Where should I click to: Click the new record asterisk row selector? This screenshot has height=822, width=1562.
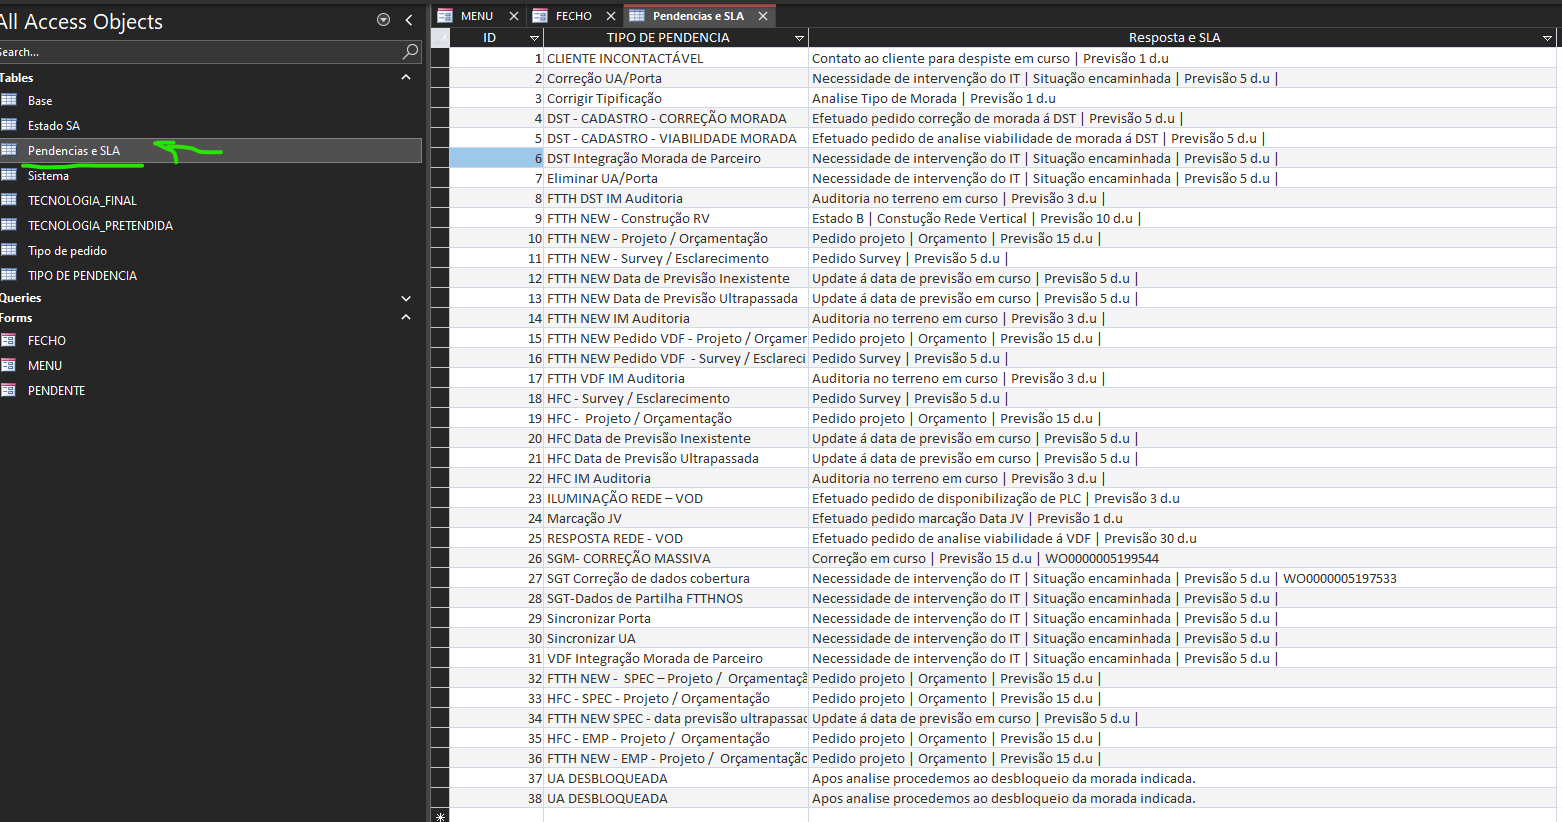[440, 816]
